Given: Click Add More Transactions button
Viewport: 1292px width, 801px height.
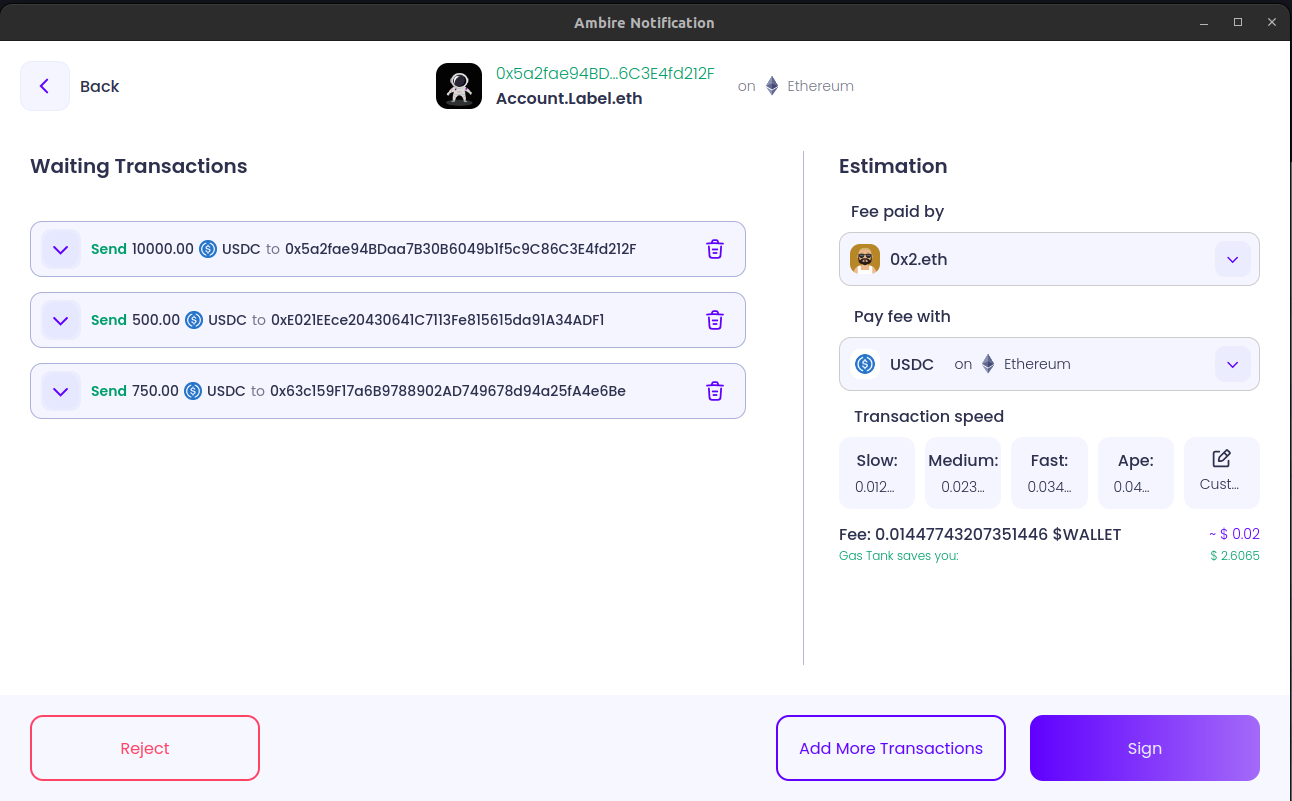Looking at the screenshot, I should tap(891, 748).
